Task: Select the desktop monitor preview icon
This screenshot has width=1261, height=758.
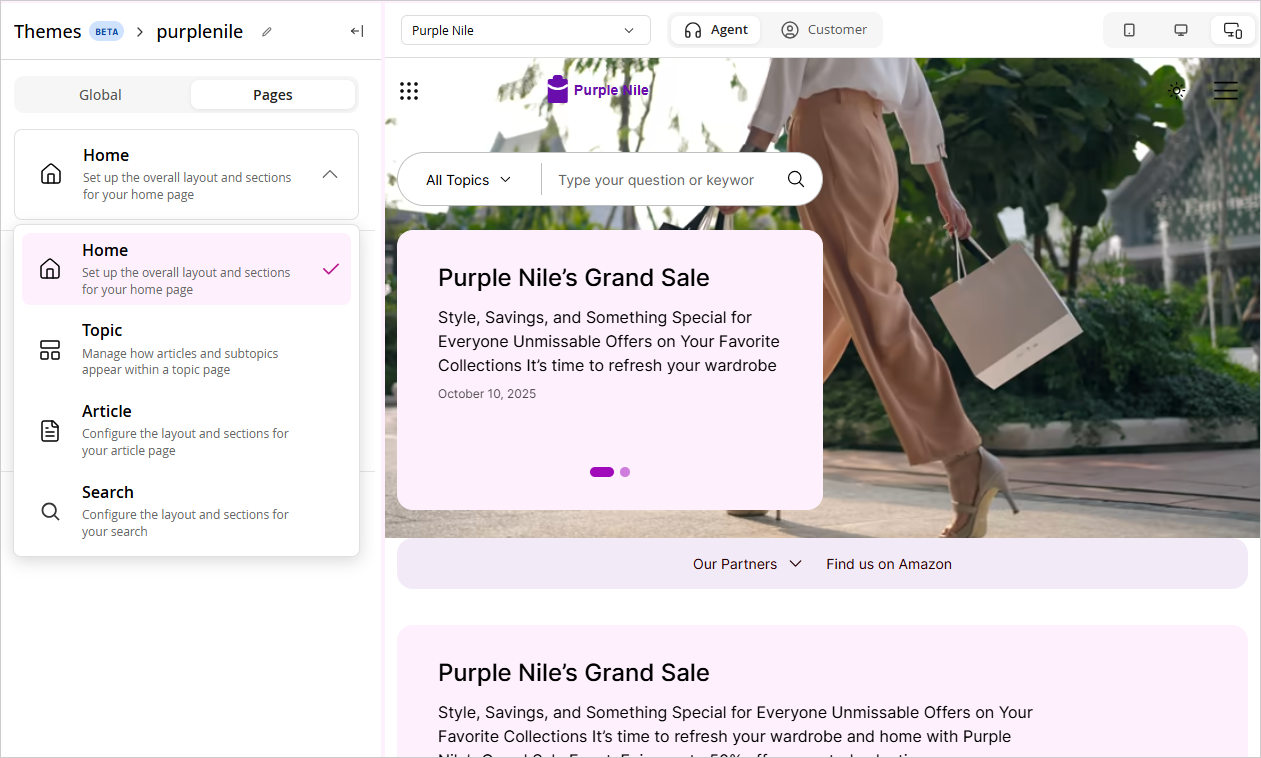Action: (1181, 30)
